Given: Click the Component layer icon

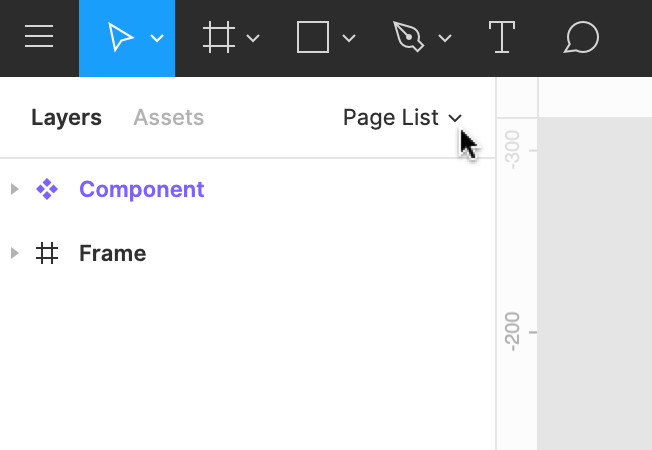Looking at the screenshot, I should (47, 189).
